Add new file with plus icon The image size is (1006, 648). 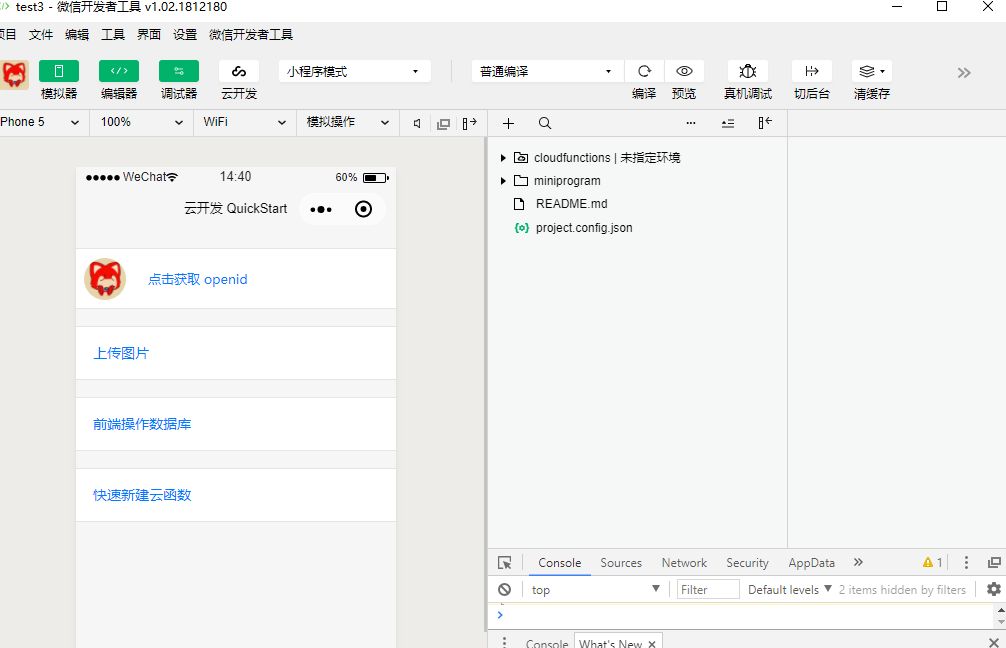pyautogui.click(x=508, y=123)
